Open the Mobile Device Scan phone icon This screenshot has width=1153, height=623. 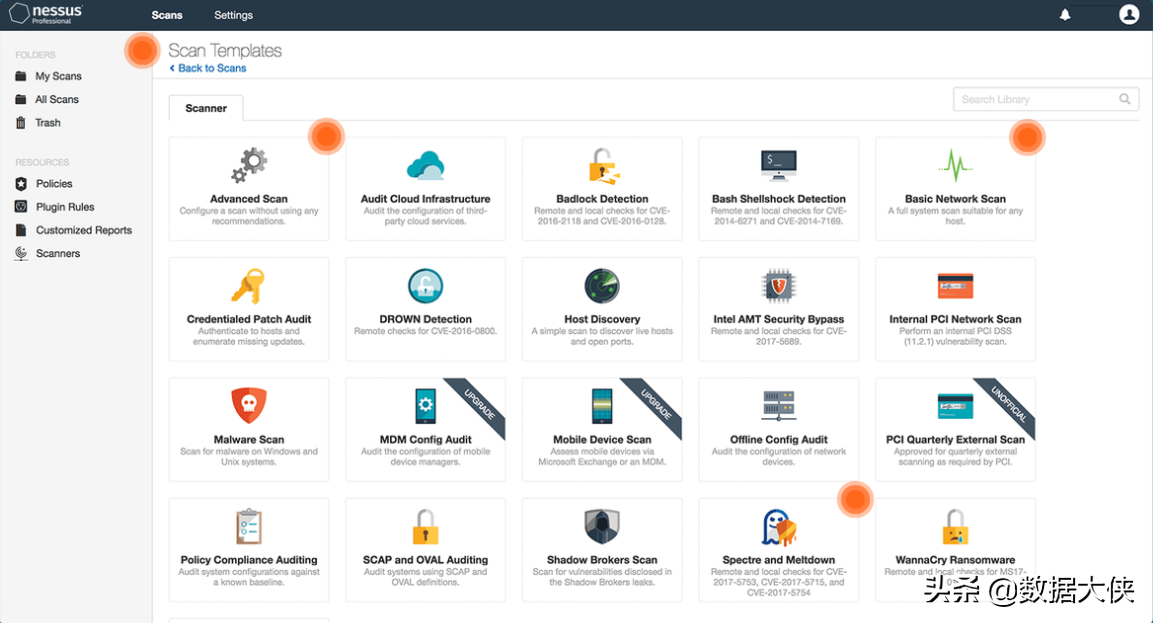pyautogui.click(x=602, y=406)
